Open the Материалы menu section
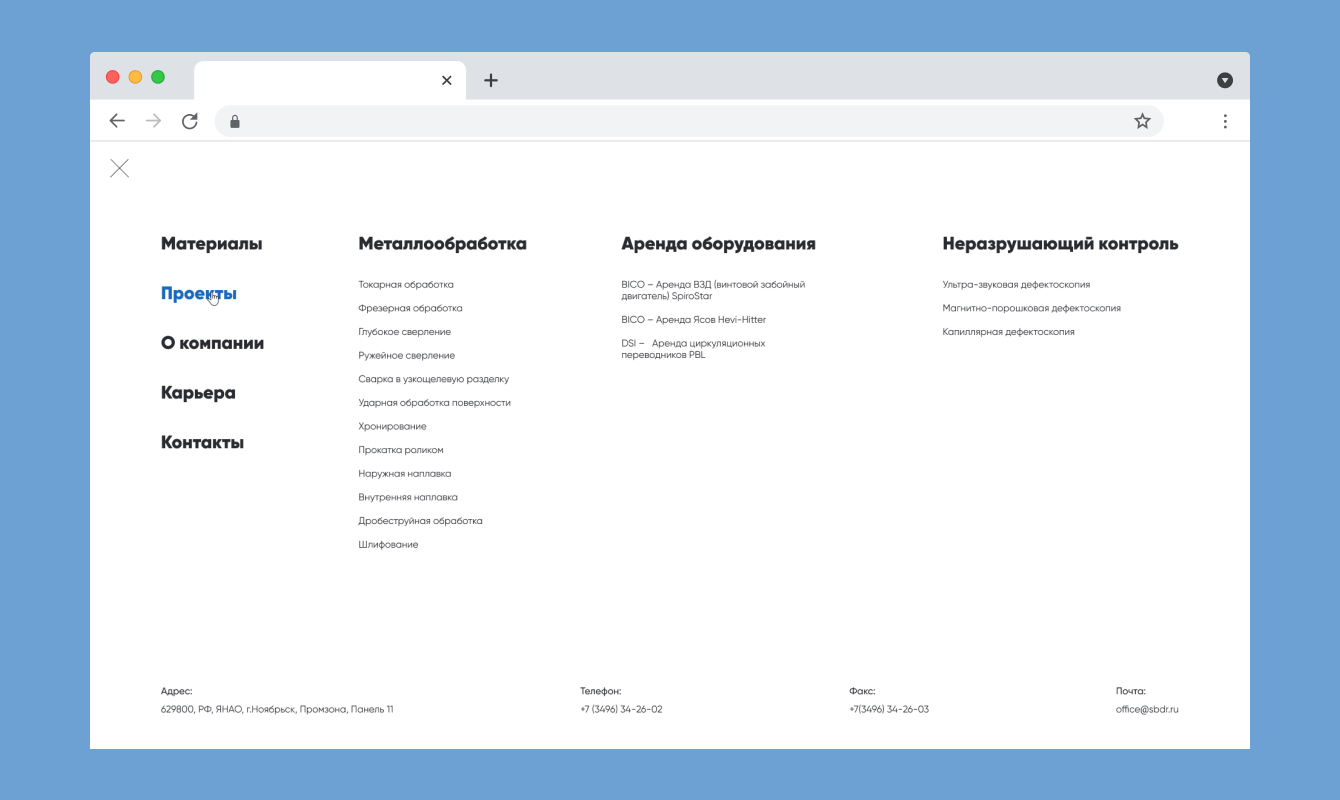 (x=211, y=243)
